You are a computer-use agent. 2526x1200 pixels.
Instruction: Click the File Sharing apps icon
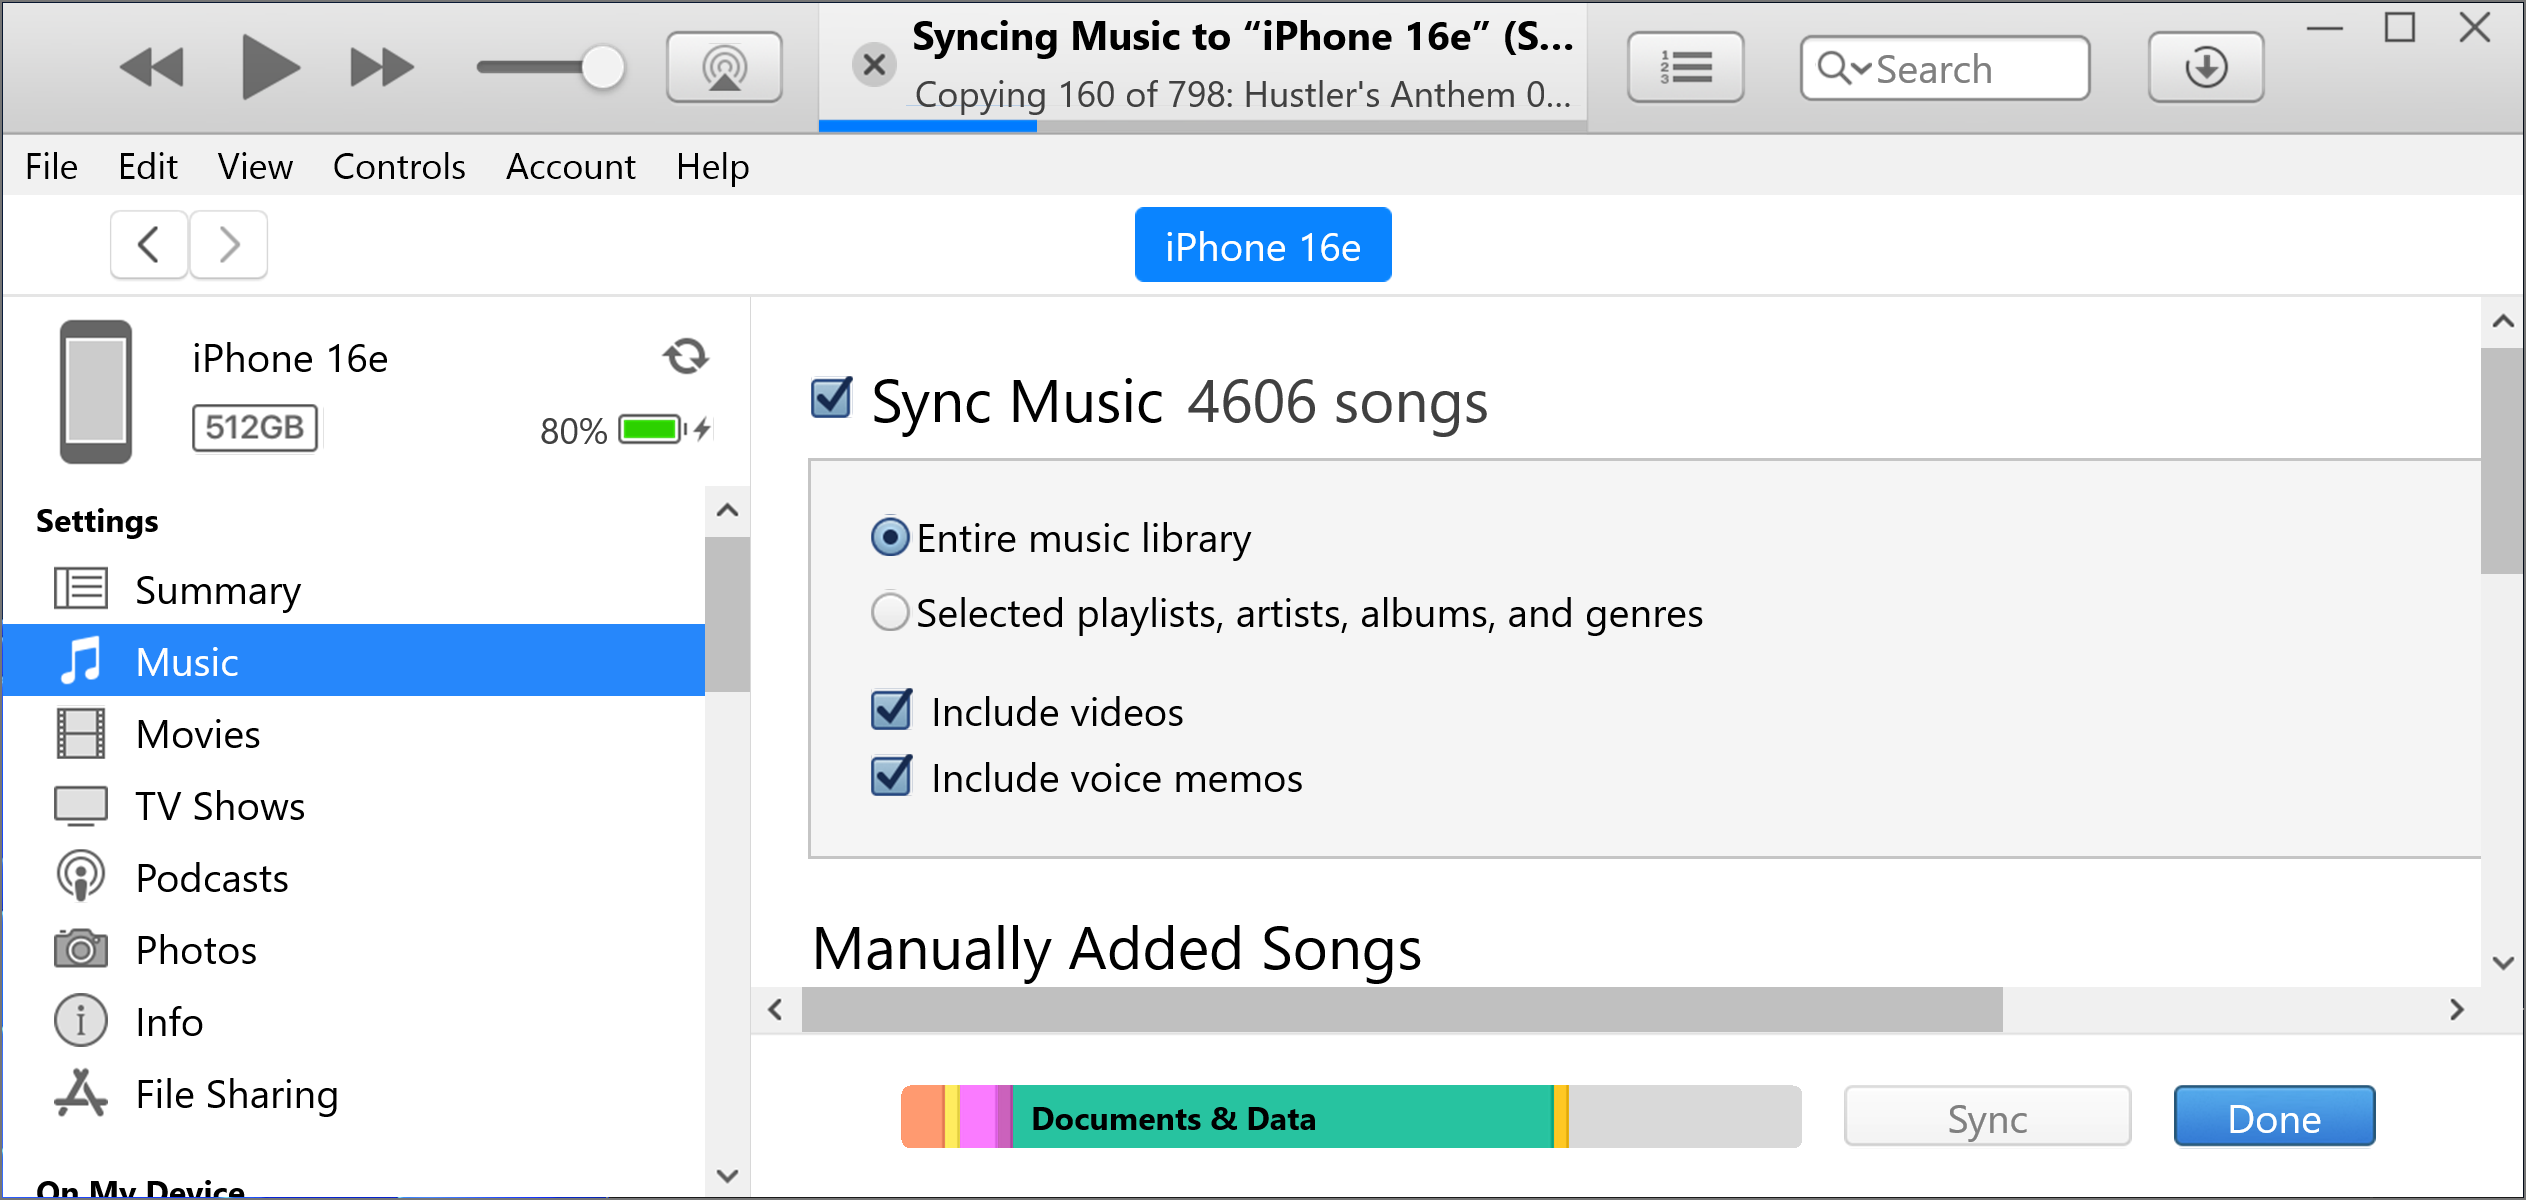pyautogui.click(x=81, y=1092)
